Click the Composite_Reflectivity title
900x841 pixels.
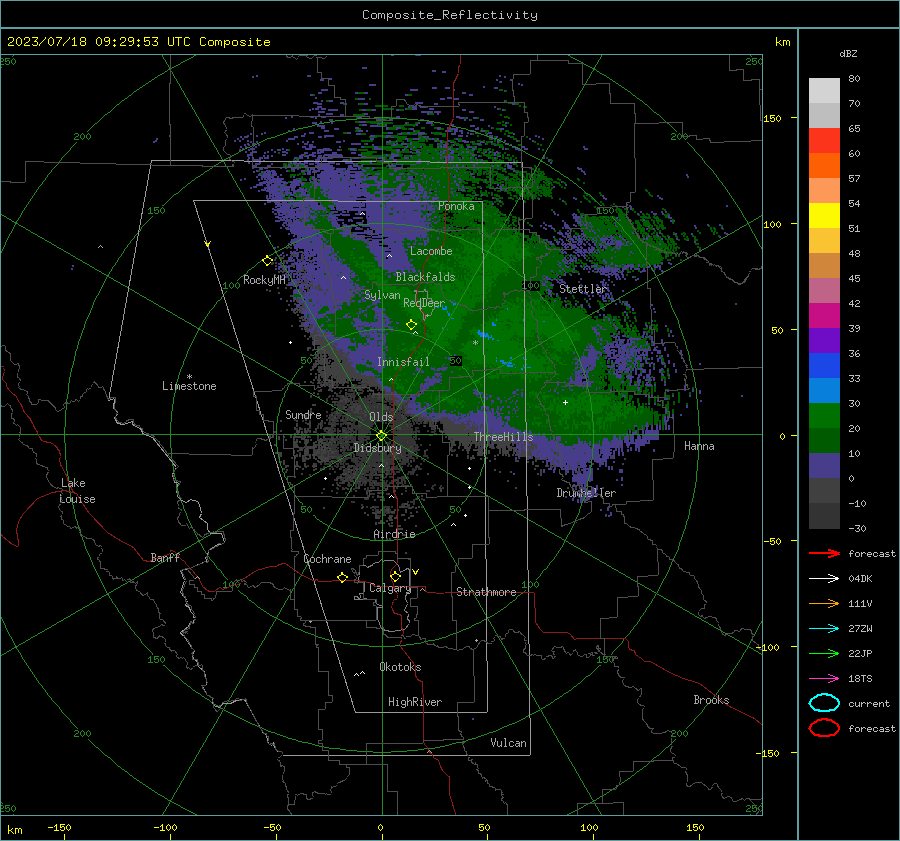pos(450,15)
